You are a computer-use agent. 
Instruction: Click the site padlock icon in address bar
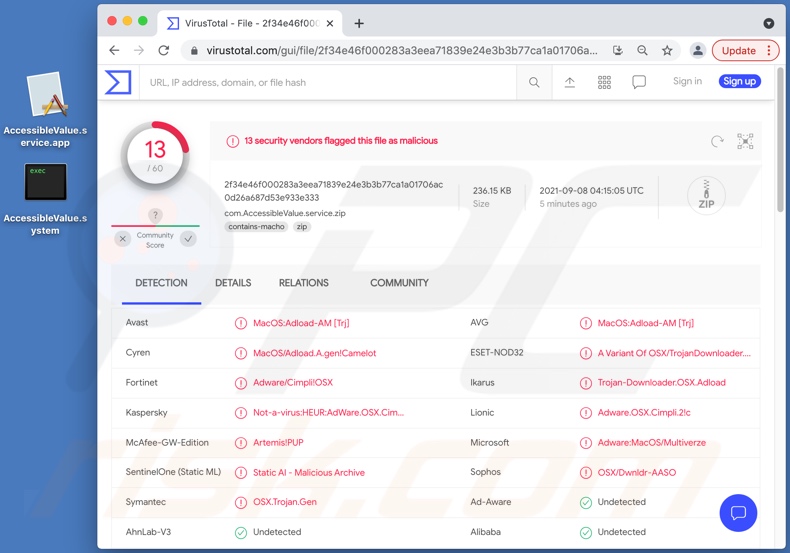pos(194,51)
